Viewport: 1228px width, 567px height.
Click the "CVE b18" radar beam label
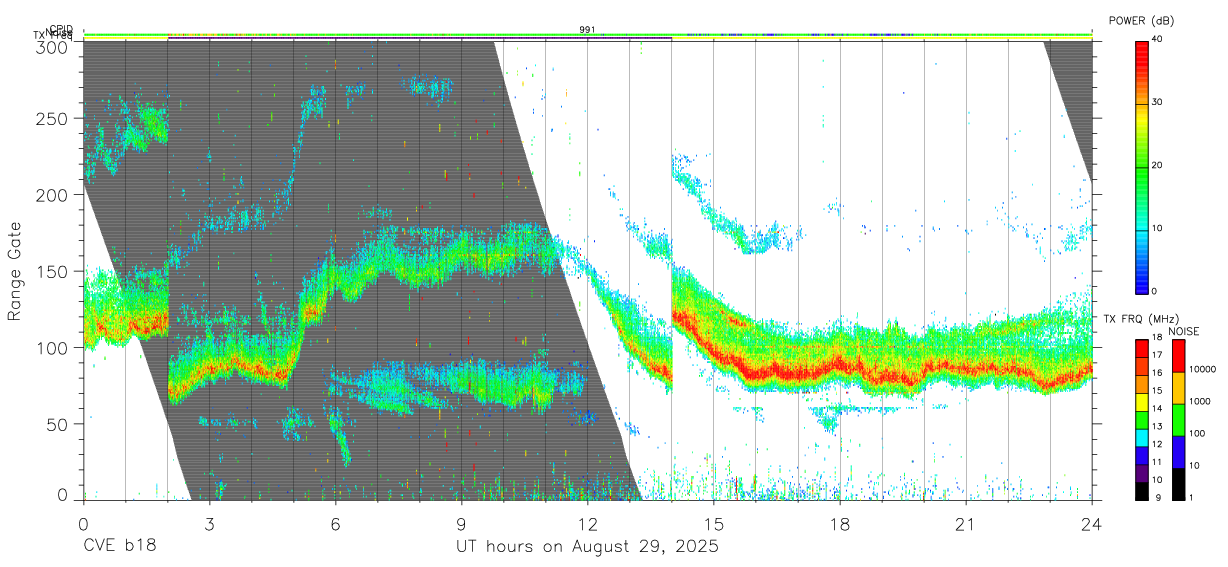point(119,546)
